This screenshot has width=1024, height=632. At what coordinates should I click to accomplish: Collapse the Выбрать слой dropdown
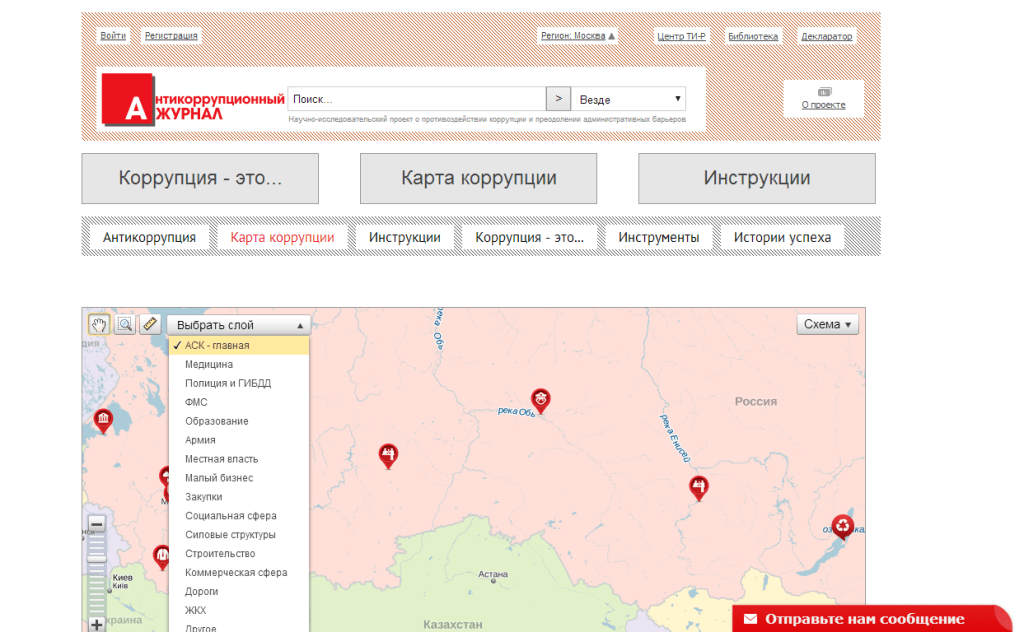pyautogui.click(x=237, y=323)
